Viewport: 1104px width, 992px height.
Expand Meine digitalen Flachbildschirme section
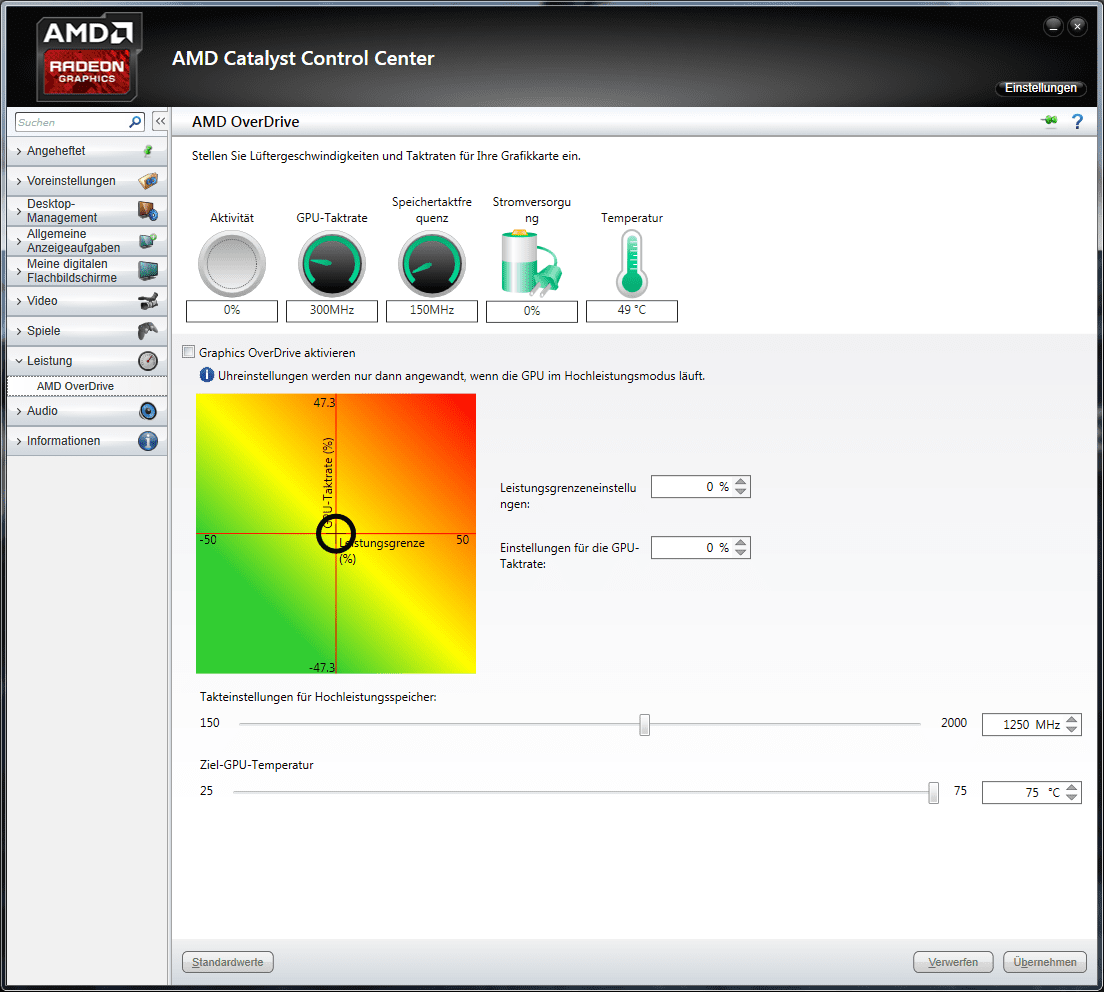click(19, 271)
